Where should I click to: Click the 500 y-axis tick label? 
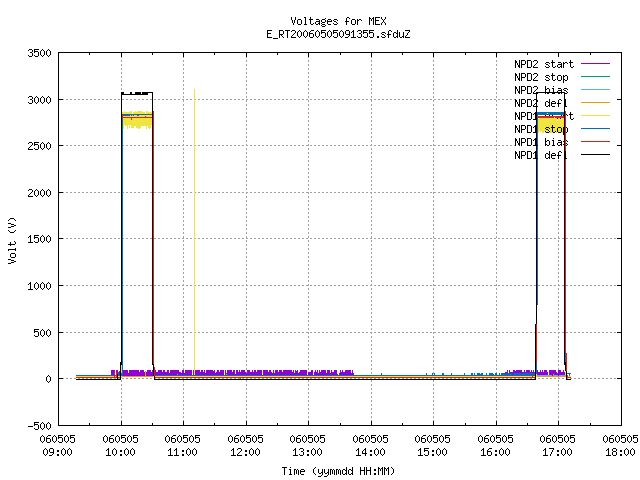point(42,333)
